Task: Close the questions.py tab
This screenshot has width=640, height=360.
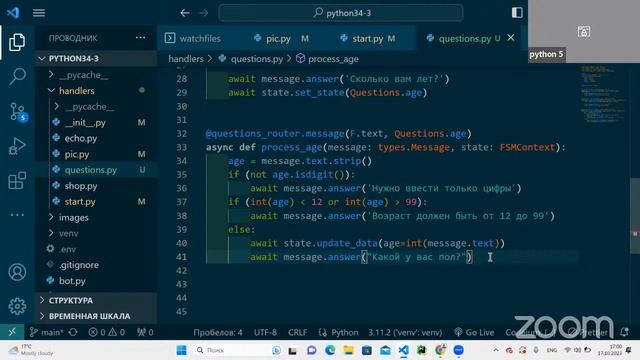Action: click(x=511, y=38)
